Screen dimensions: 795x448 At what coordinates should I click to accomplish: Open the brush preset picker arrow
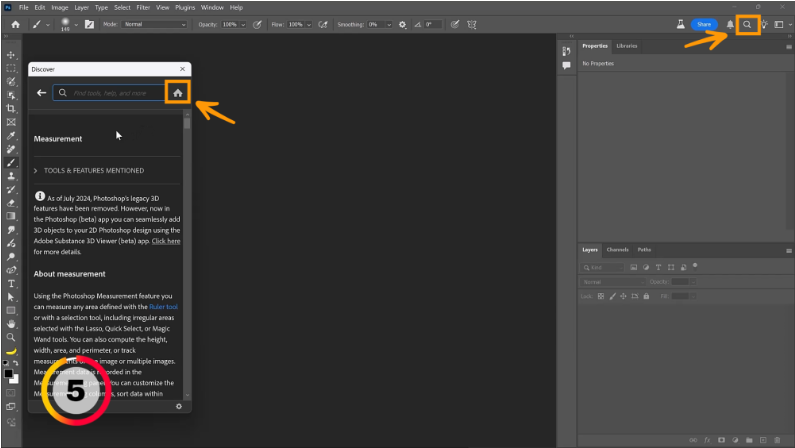point(76,24)
